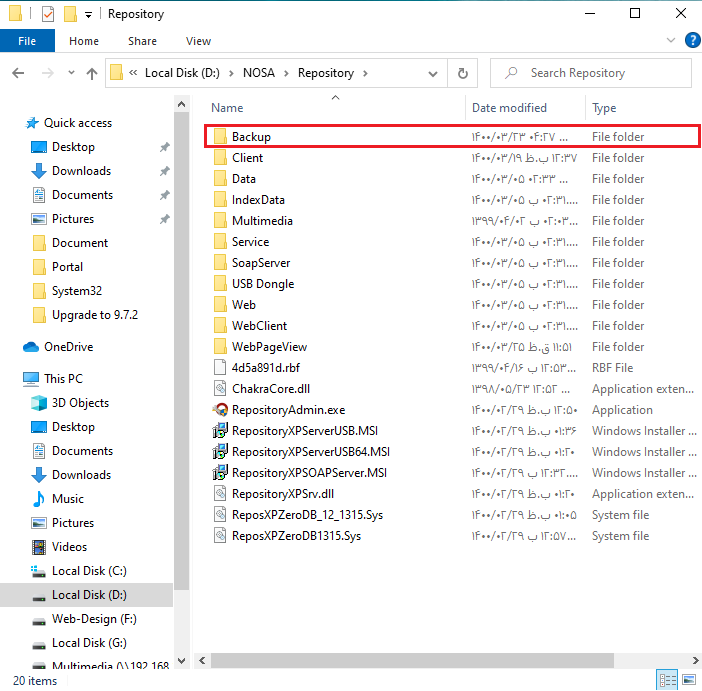Click the Properties icon in title bar
Screen dimensions: 702x691
47,14
